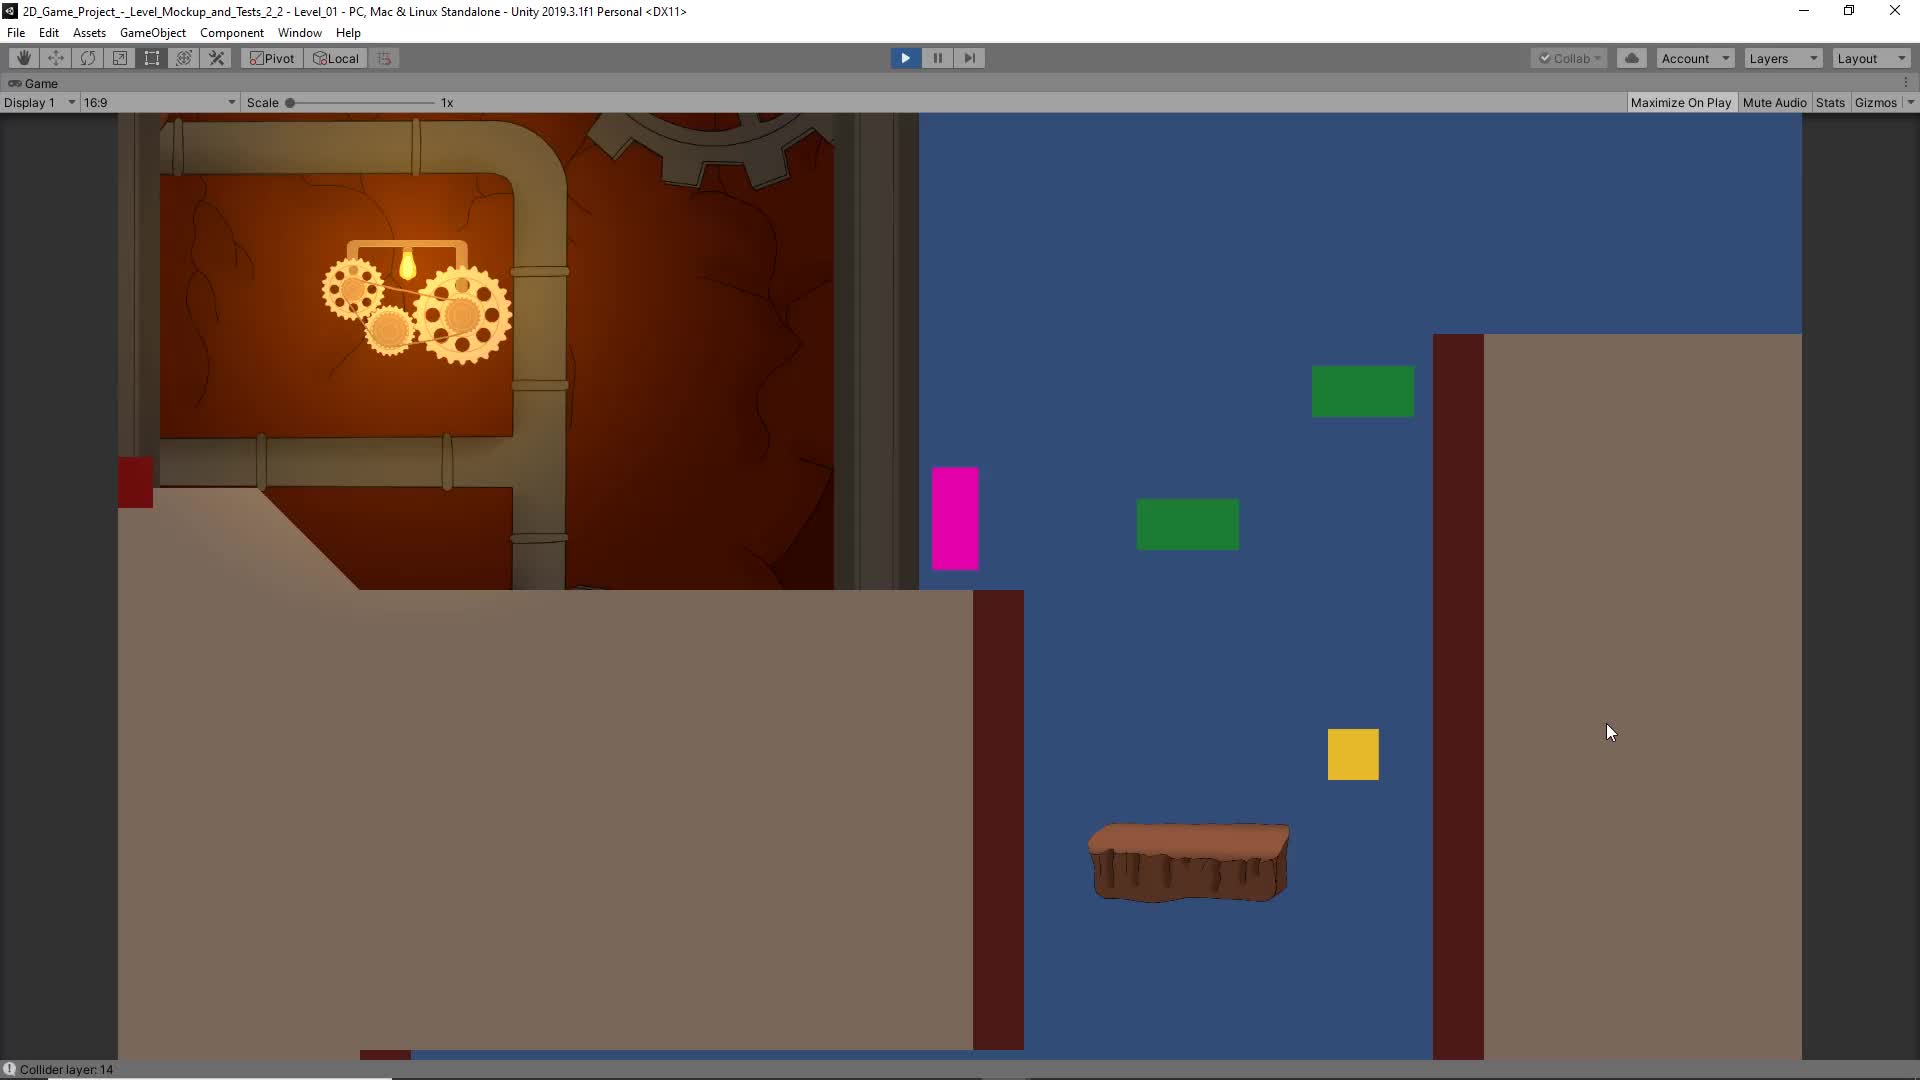
Task: Toggle grid snapping icon in toolbar
Action: click(x=384, y=58)
